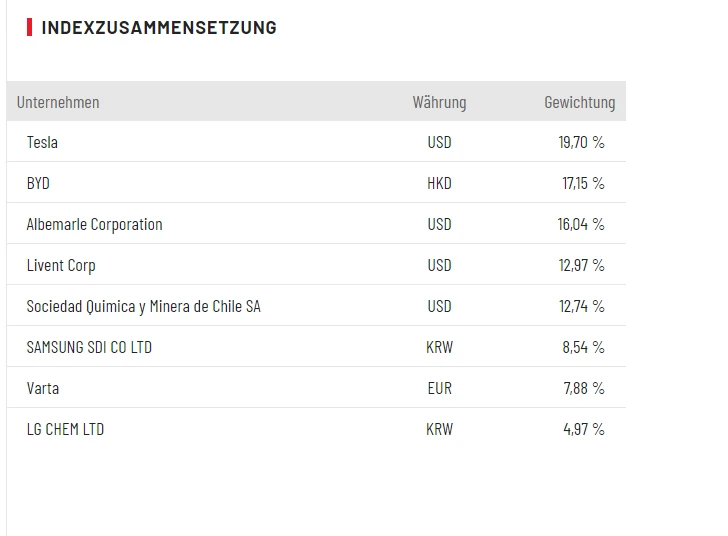Select the Tesla company name
Screen dimensions: 728x536
coord(42,142)
